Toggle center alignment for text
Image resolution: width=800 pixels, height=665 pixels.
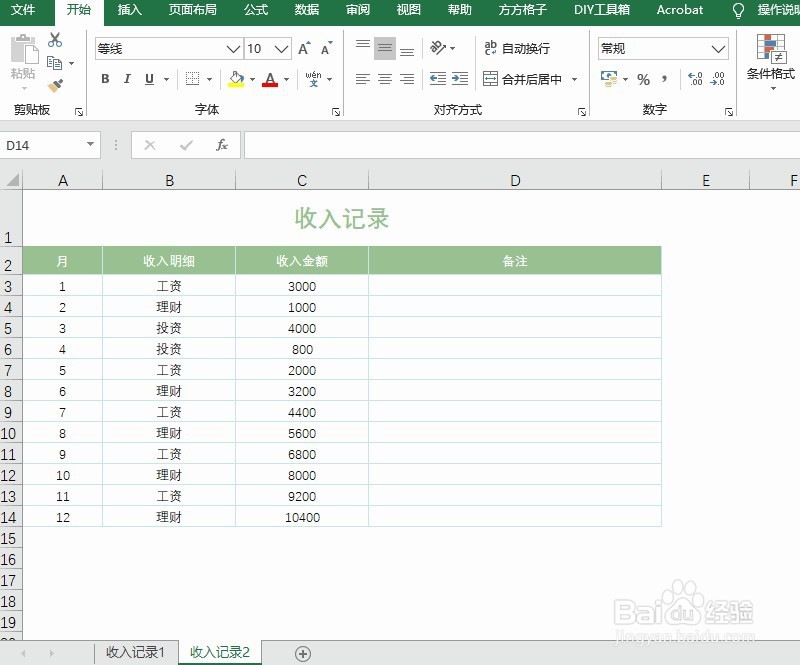pyautogui.click(x=384, y=80)
